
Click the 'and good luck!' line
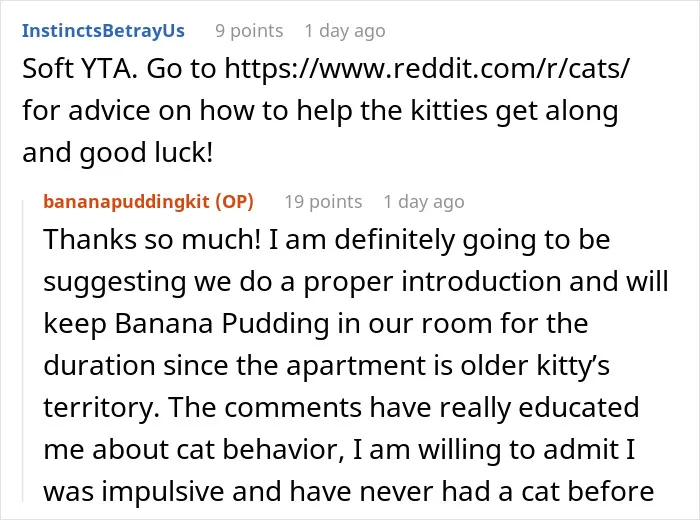click(117, 152)
